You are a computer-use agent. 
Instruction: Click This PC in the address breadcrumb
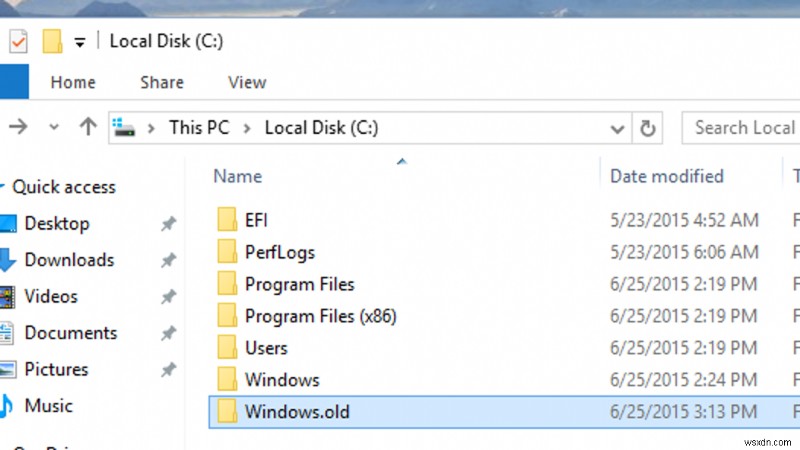pyautogui.click(x=200, y=128)
